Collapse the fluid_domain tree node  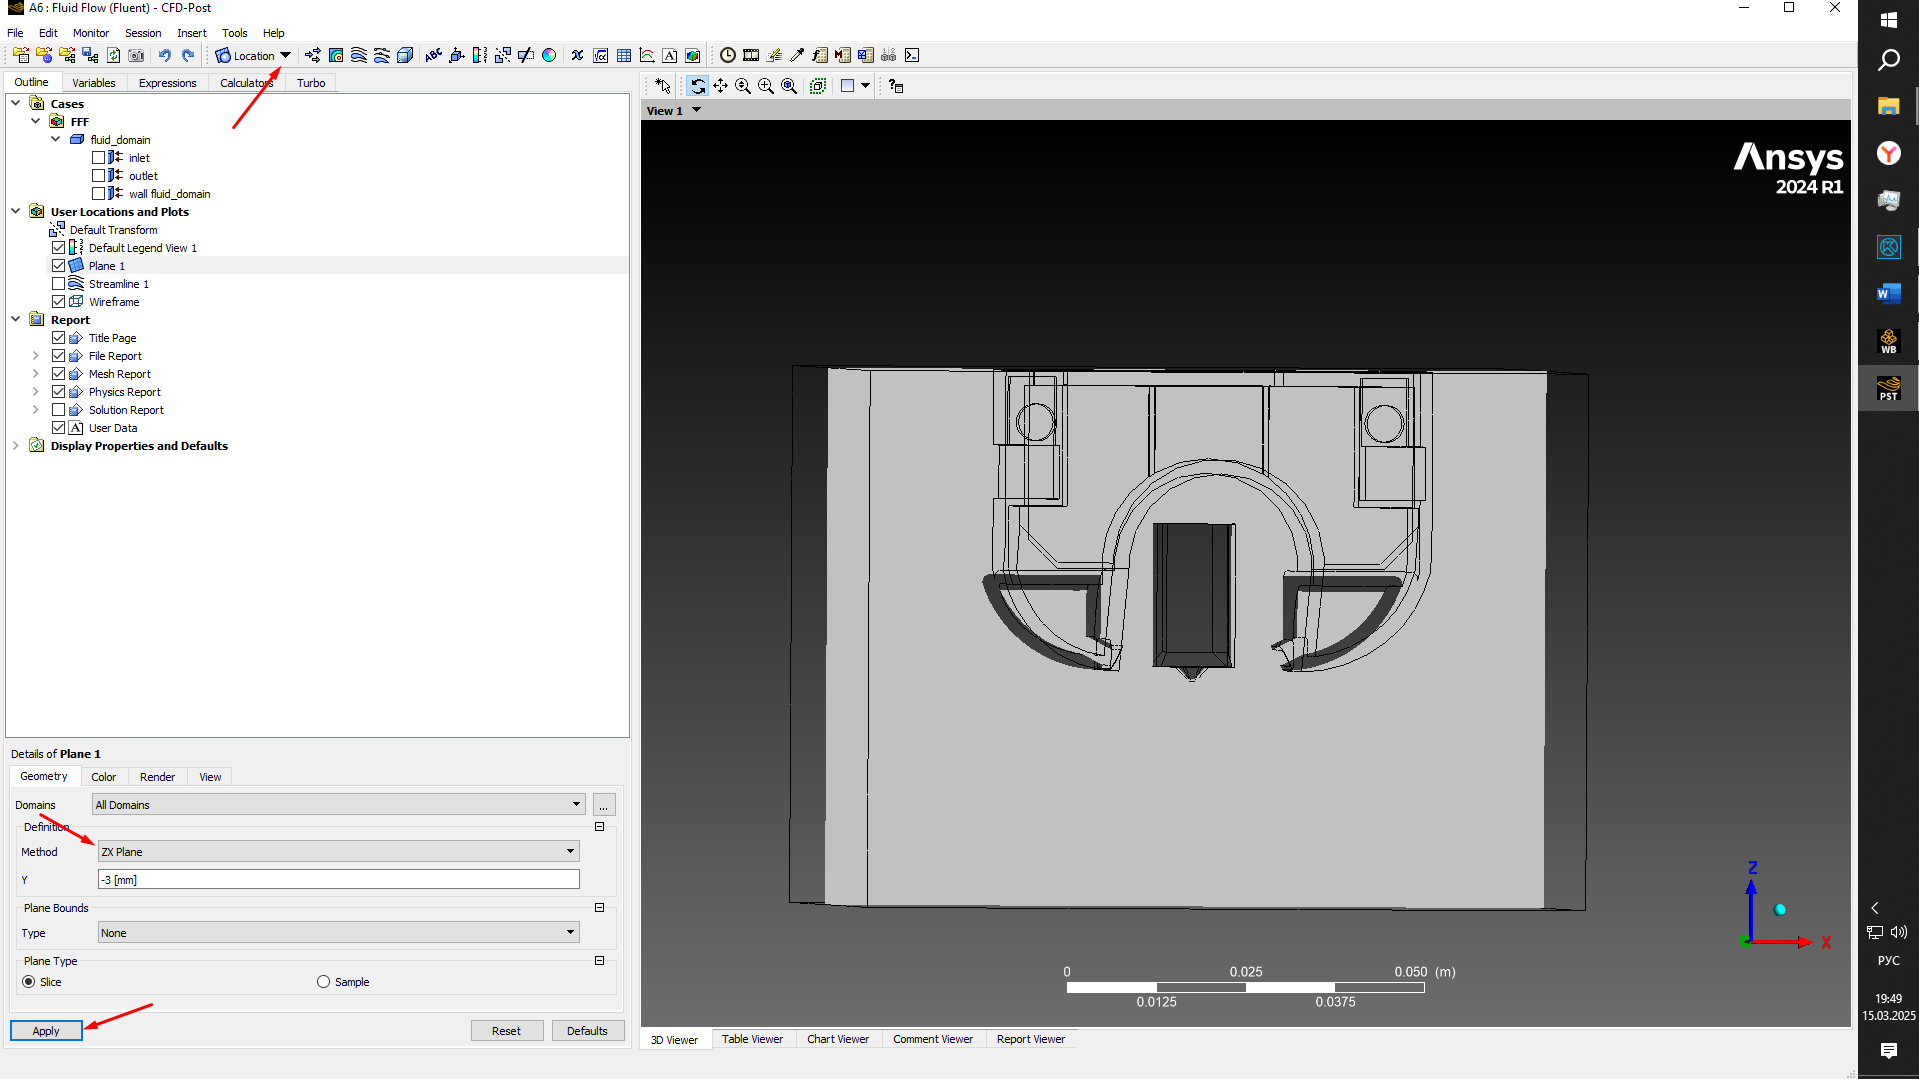pyautogui.click(x=56, y=139)
